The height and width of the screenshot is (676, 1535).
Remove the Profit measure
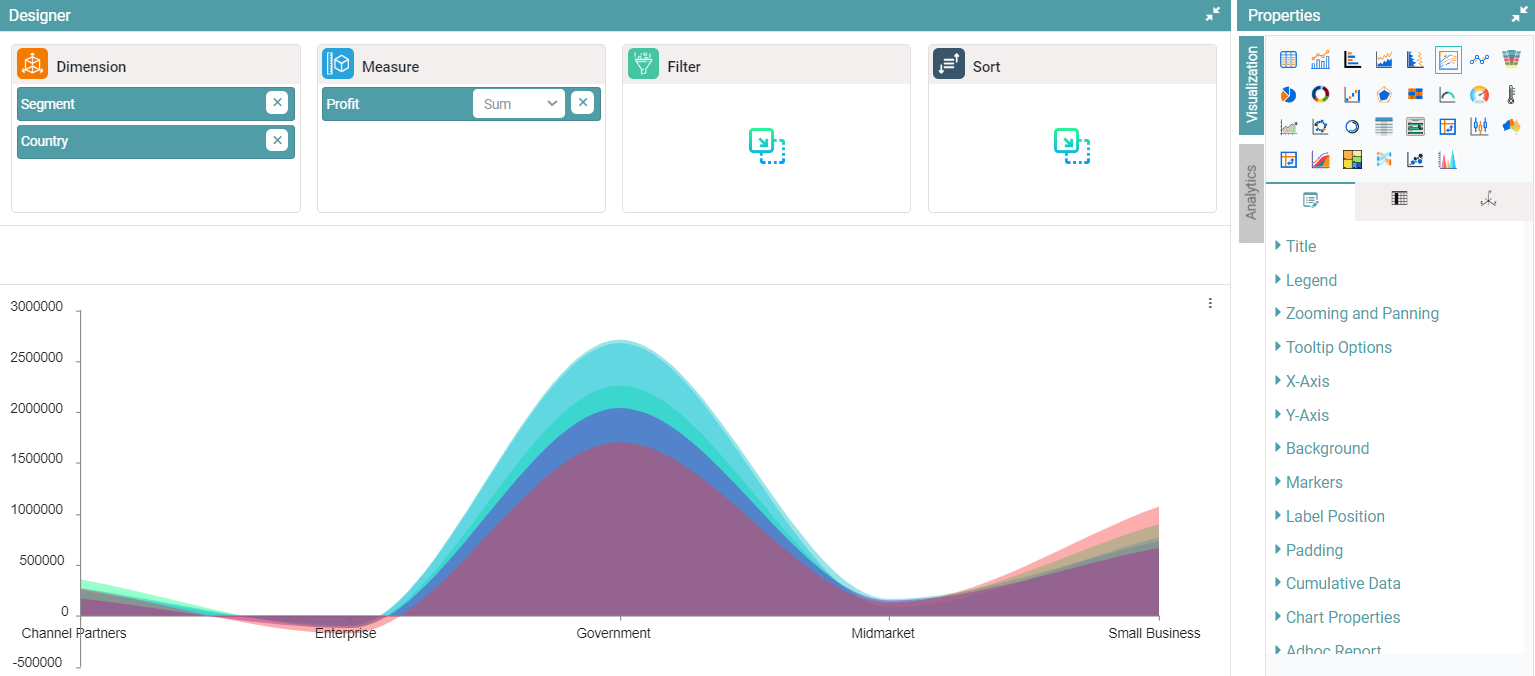click(582, 103)
